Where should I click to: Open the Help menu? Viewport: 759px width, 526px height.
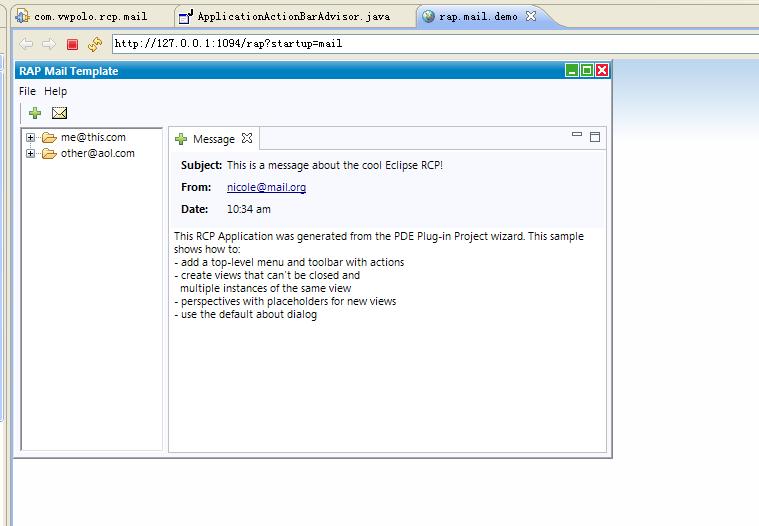click(55, 91)
